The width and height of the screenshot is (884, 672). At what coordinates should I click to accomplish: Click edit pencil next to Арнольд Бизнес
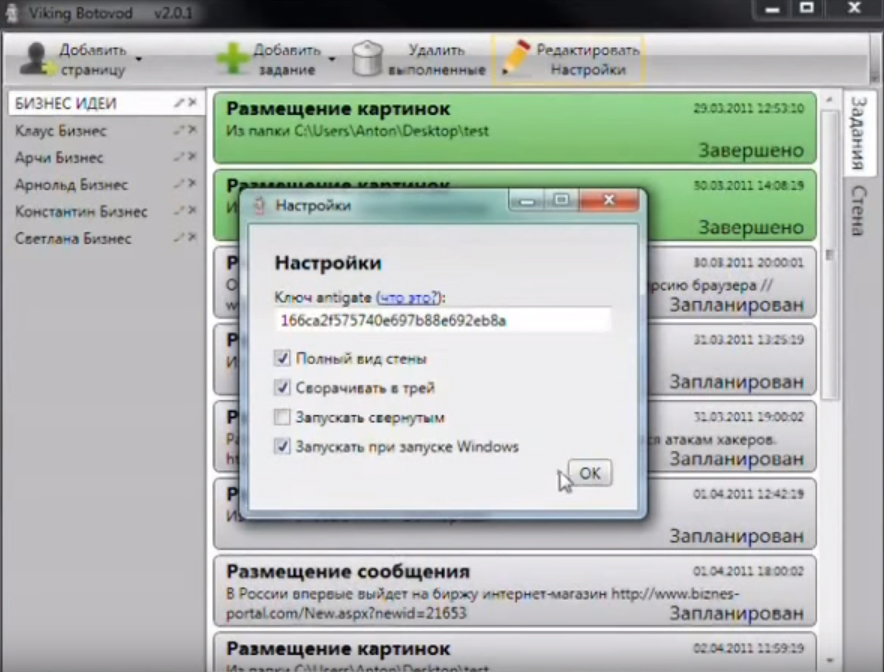179,184
